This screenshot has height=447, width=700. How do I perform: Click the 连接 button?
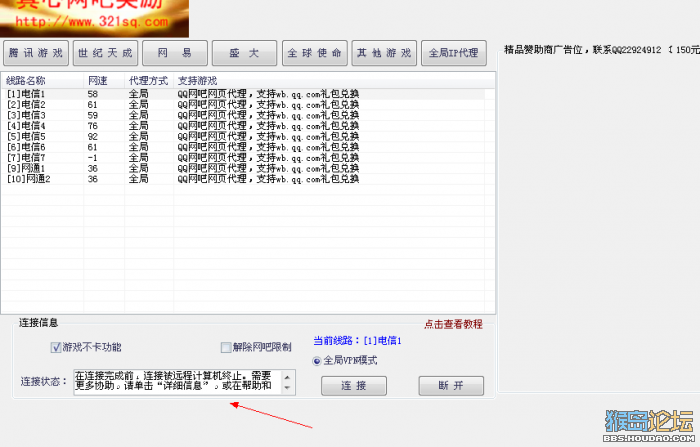point(354,386)
